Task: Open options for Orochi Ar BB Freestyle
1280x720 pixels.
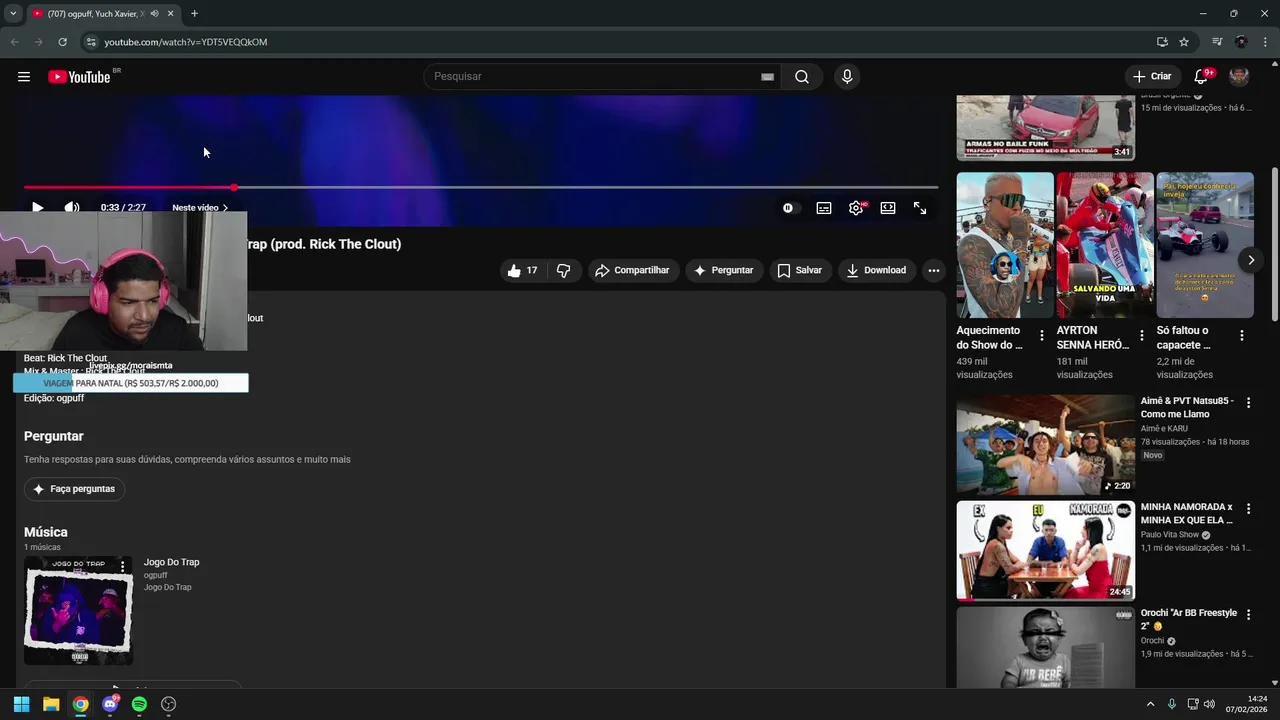Action: coord(1248,614)
